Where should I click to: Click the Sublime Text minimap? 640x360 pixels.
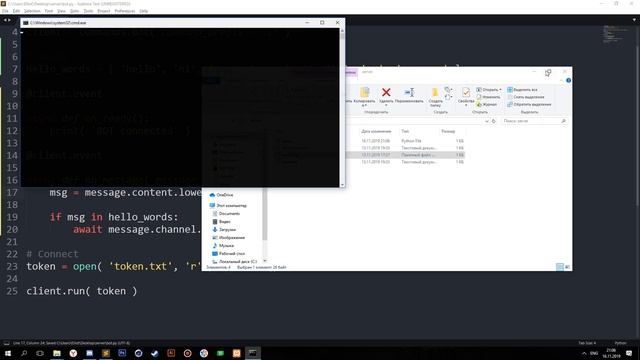click(x=615, y=34)
